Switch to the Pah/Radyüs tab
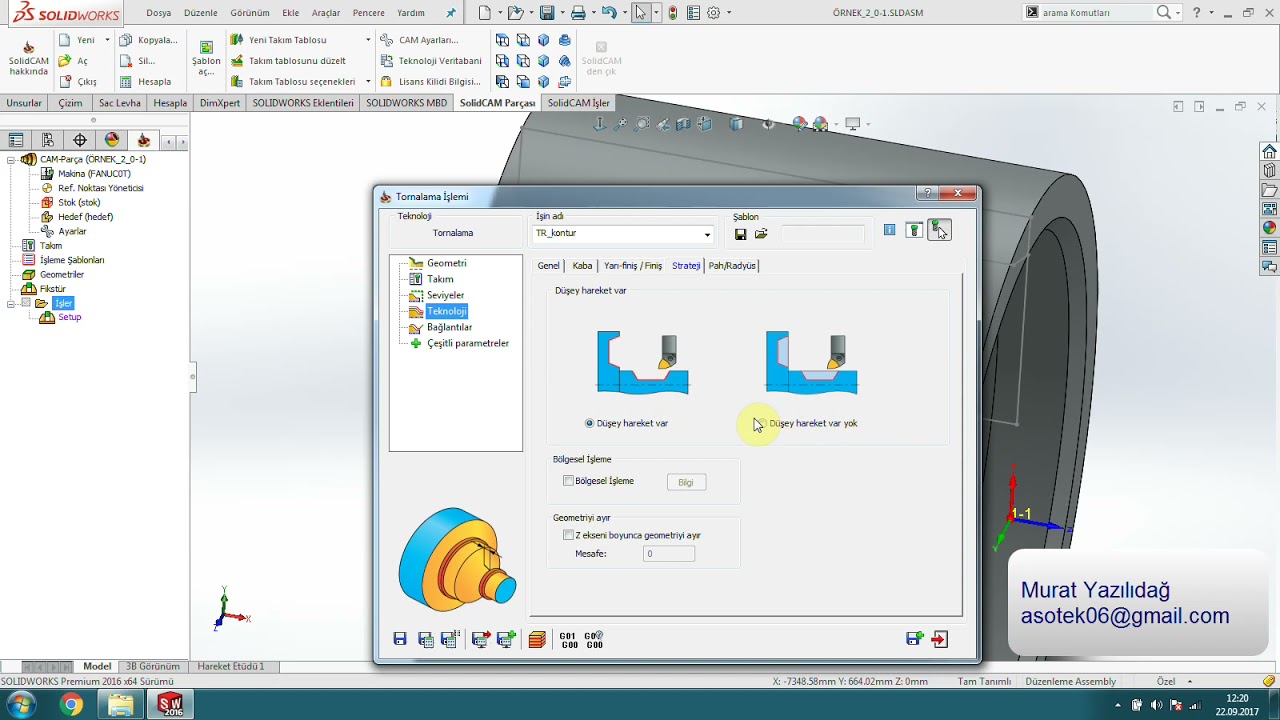Viewport: 1280px width, 720px height. [x=732, y=266]
